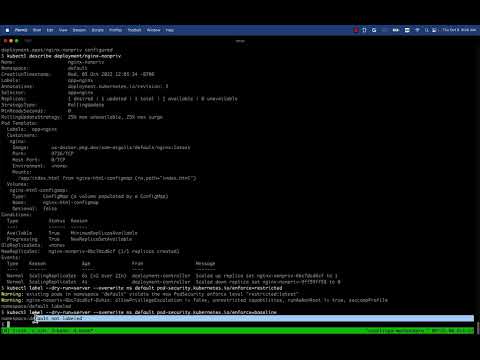480x360 pixels.
Task: Click the highlighted 'not labeled' output line
Action: pyautogui.click(x=254, y=318)
